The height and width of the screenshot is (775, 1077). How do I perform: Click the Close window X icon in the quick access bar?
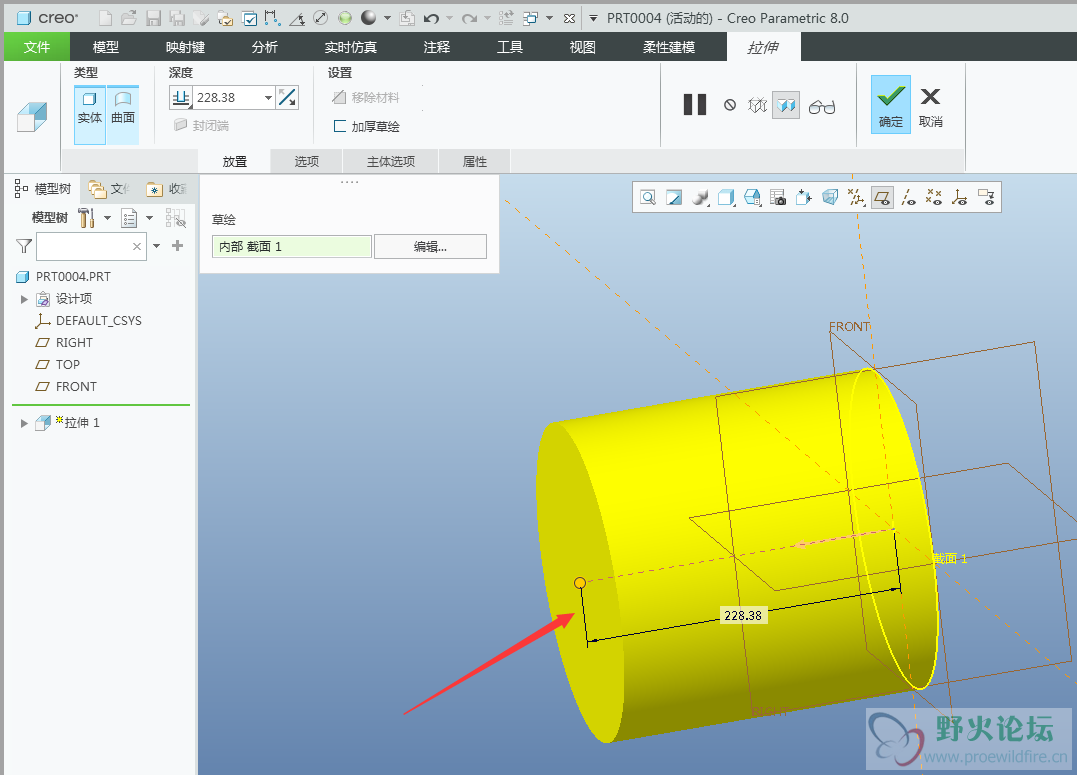pyautogui.click(x=569, y=19)
